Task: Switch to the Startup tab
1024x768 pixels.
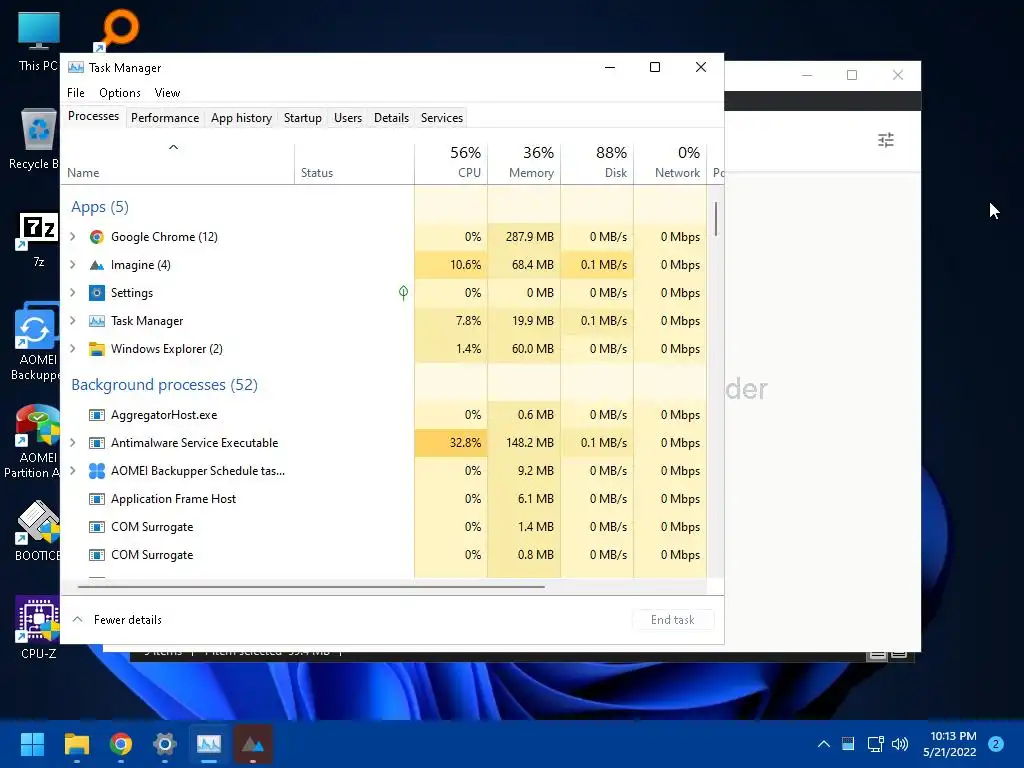Action: point(302,118)
